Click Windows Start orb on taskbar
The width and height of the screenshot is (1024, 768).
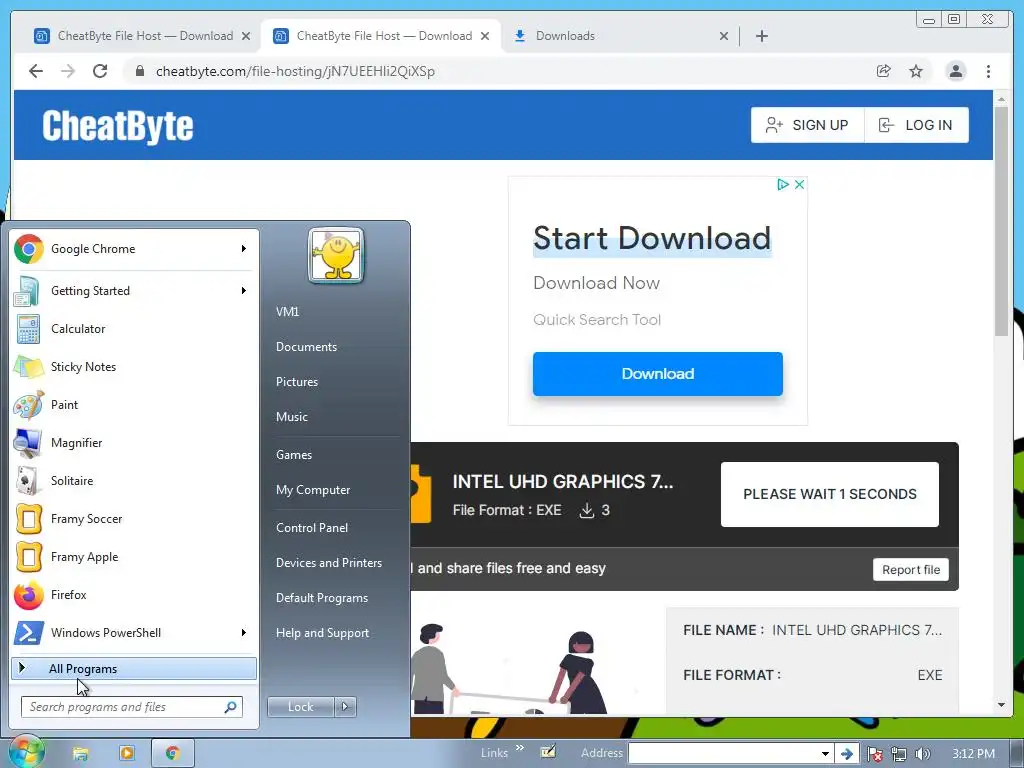[x=25, y=752]
